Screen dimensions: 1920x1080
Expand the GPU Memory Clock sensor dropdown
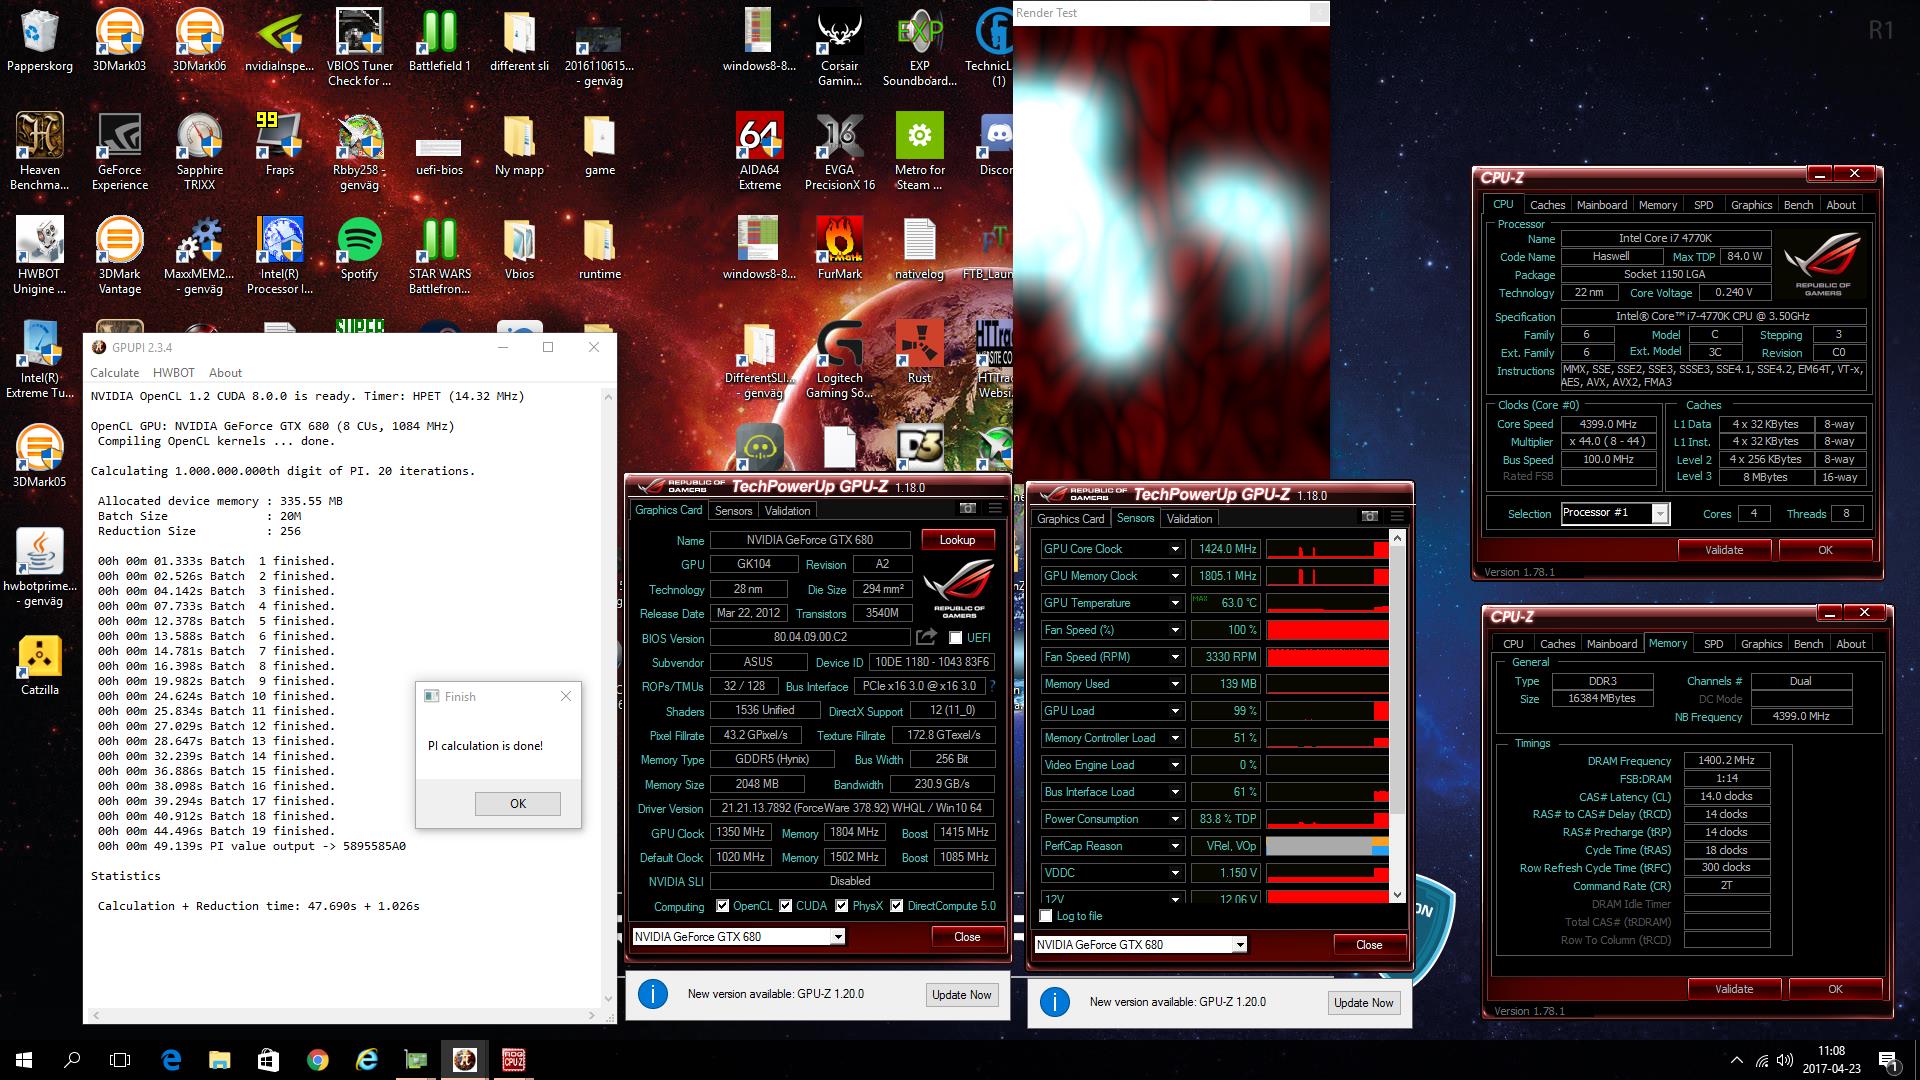pyautogui.click(x=1175, y=576)
